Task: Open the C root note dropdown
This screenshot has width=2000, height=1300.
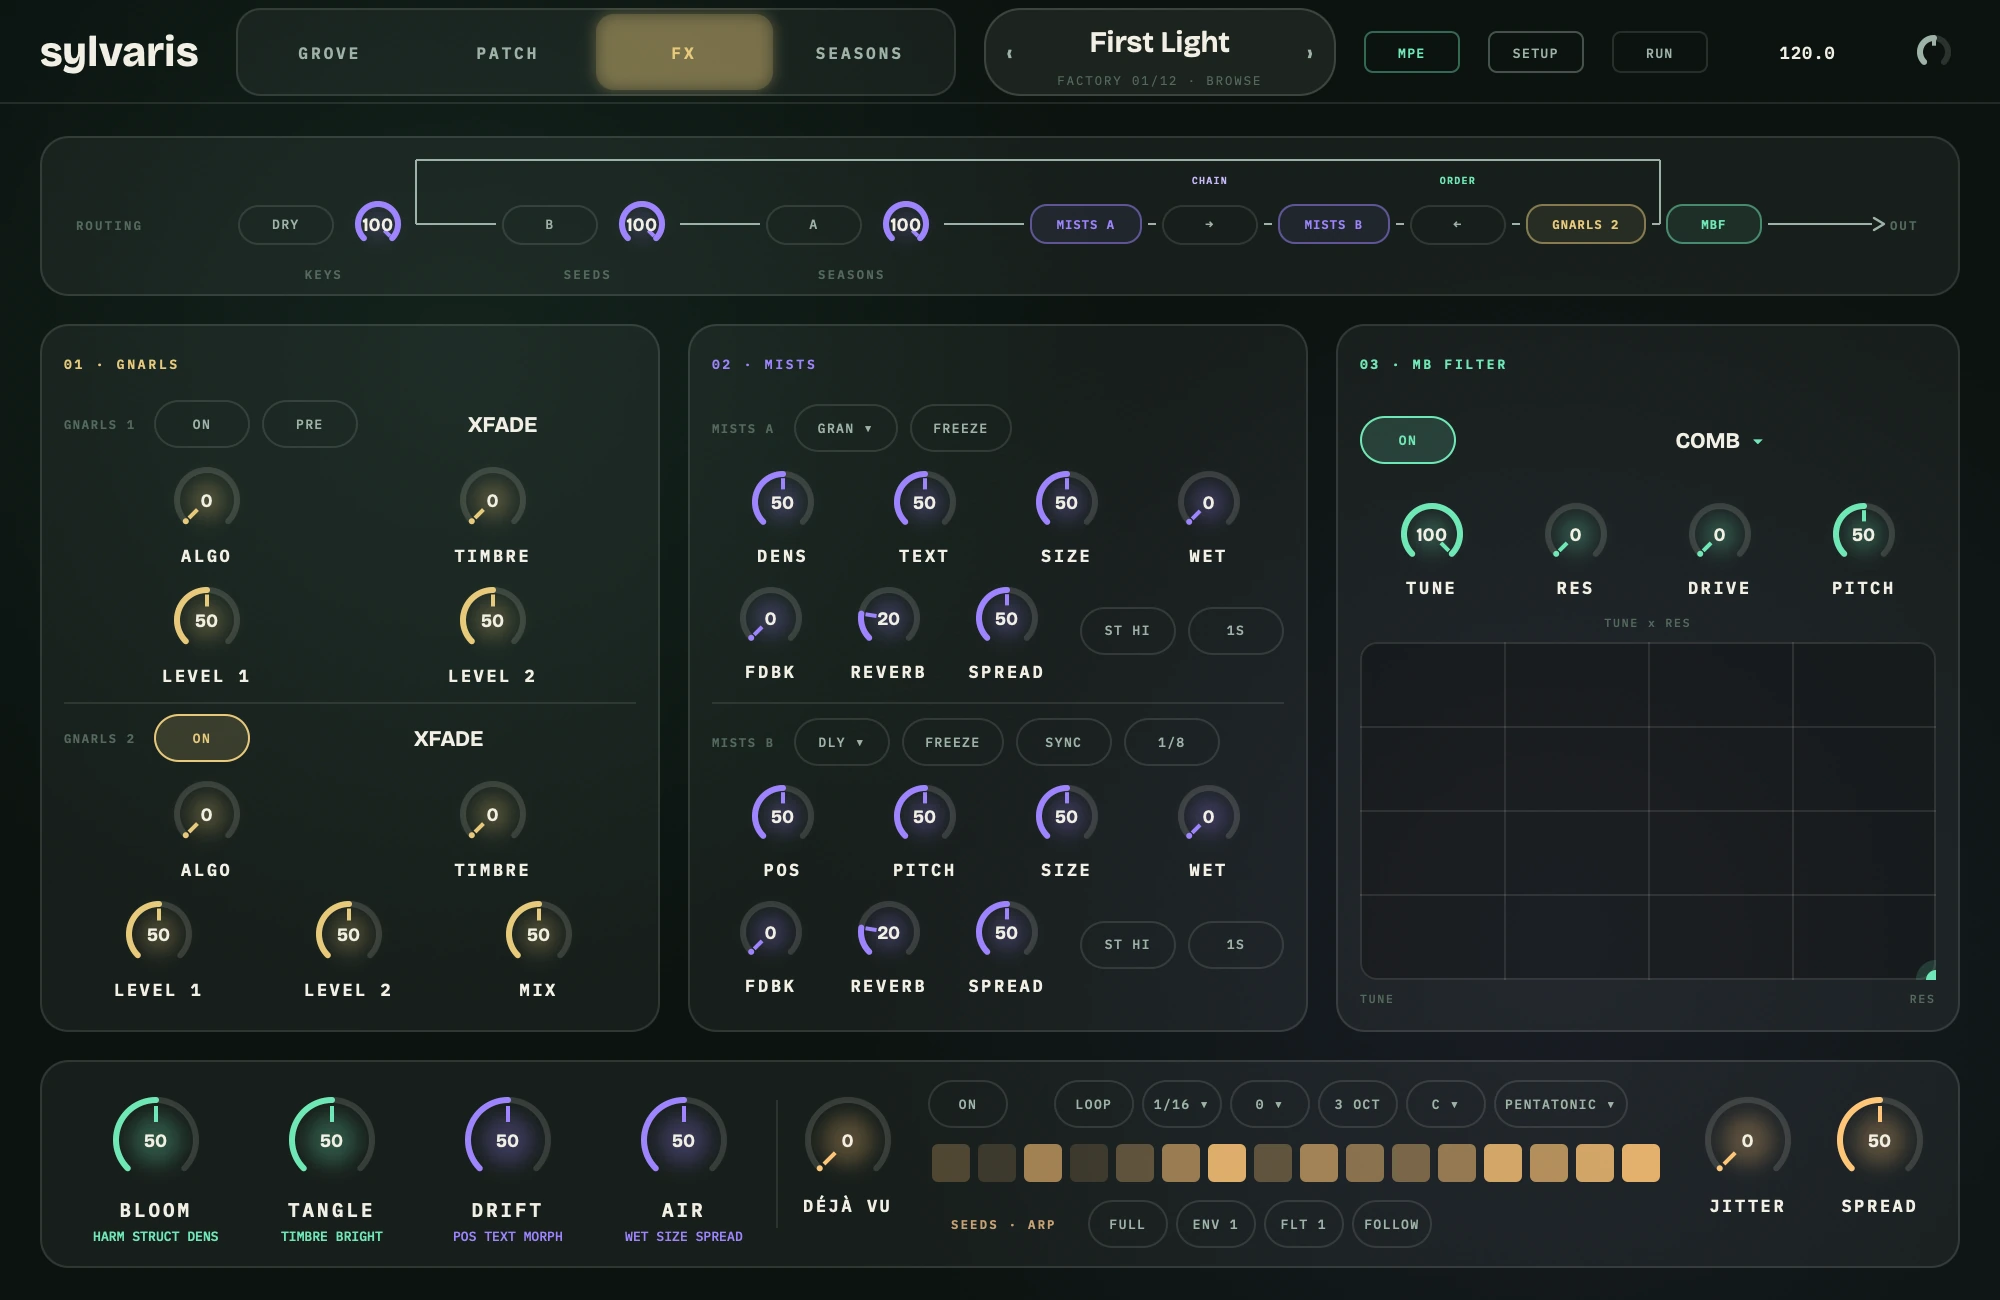Action: (x=1446, y=1104)
